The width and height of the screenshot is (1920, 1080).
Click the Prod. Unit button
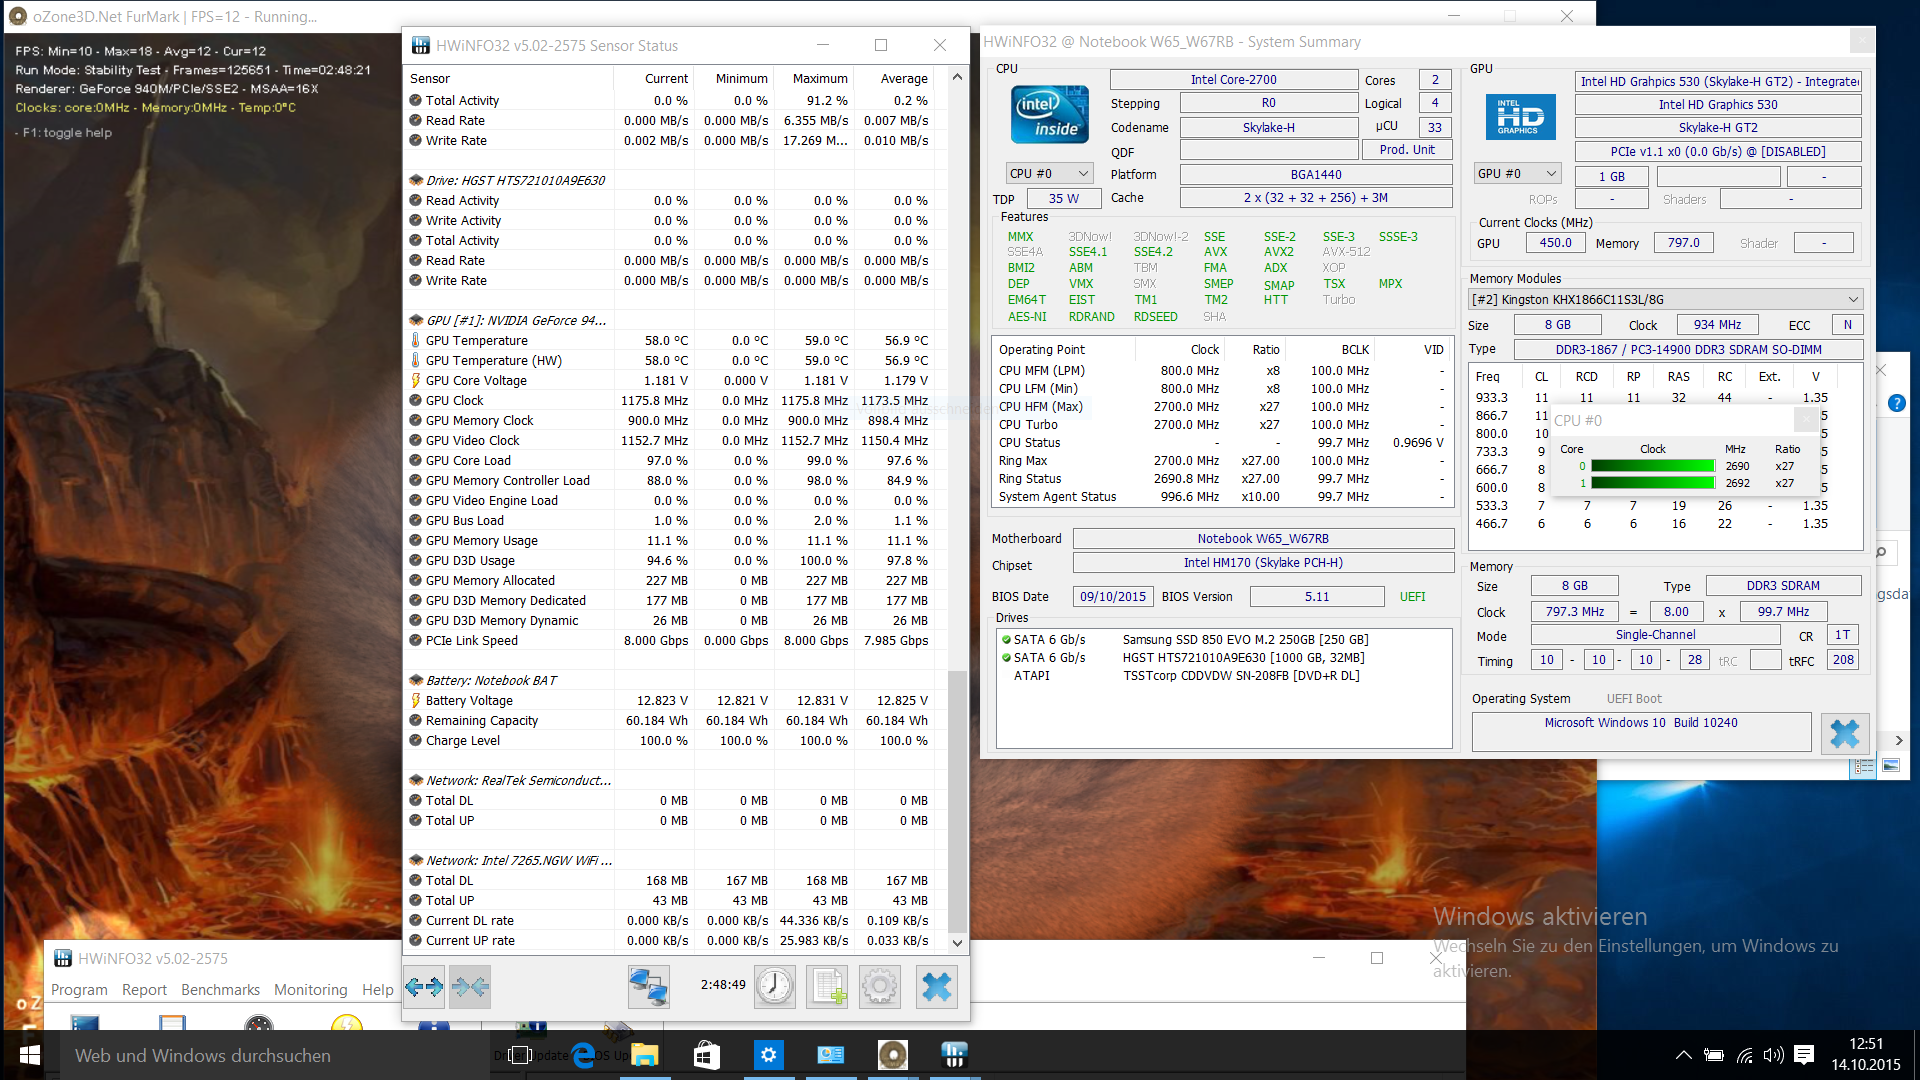[1406, 150]
